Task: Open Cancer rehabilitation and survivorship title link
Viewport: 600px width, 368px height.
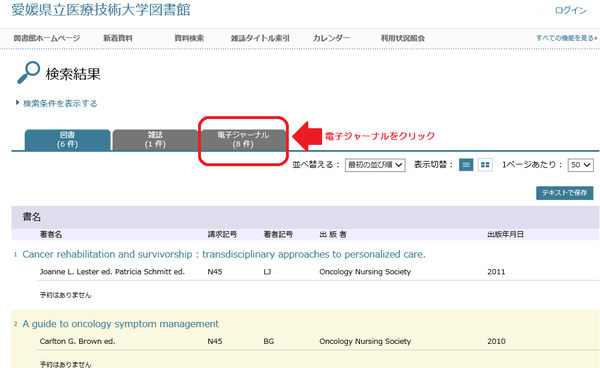Action: click(224, 254)
